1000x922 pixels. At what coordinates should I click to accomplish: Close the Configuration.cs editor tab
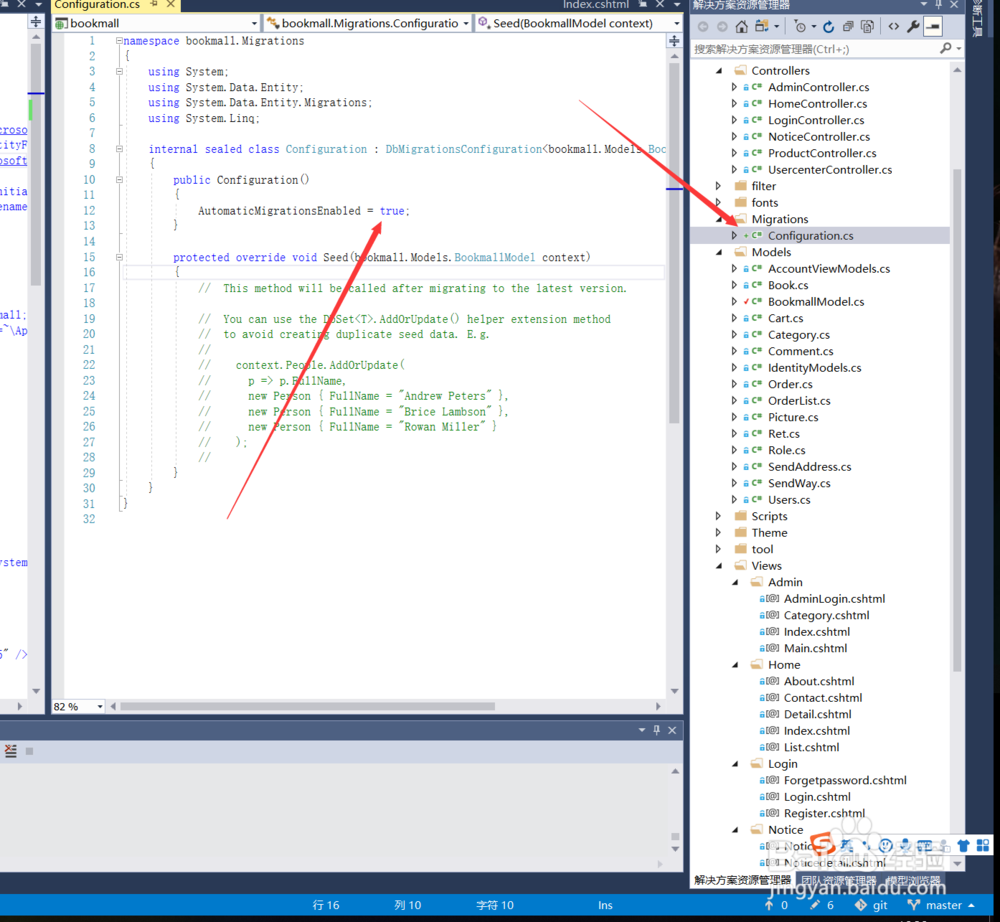coord(171,4)
